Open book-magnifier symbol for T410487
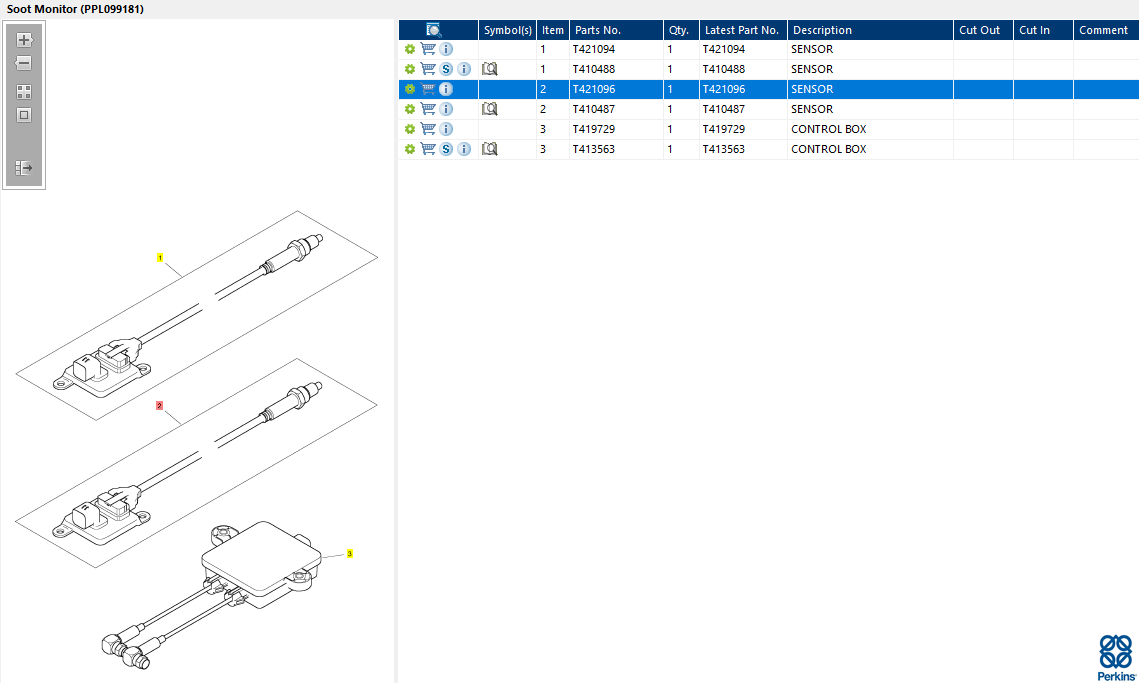Viewport: 1139px width, 683px height. (490, 109)
